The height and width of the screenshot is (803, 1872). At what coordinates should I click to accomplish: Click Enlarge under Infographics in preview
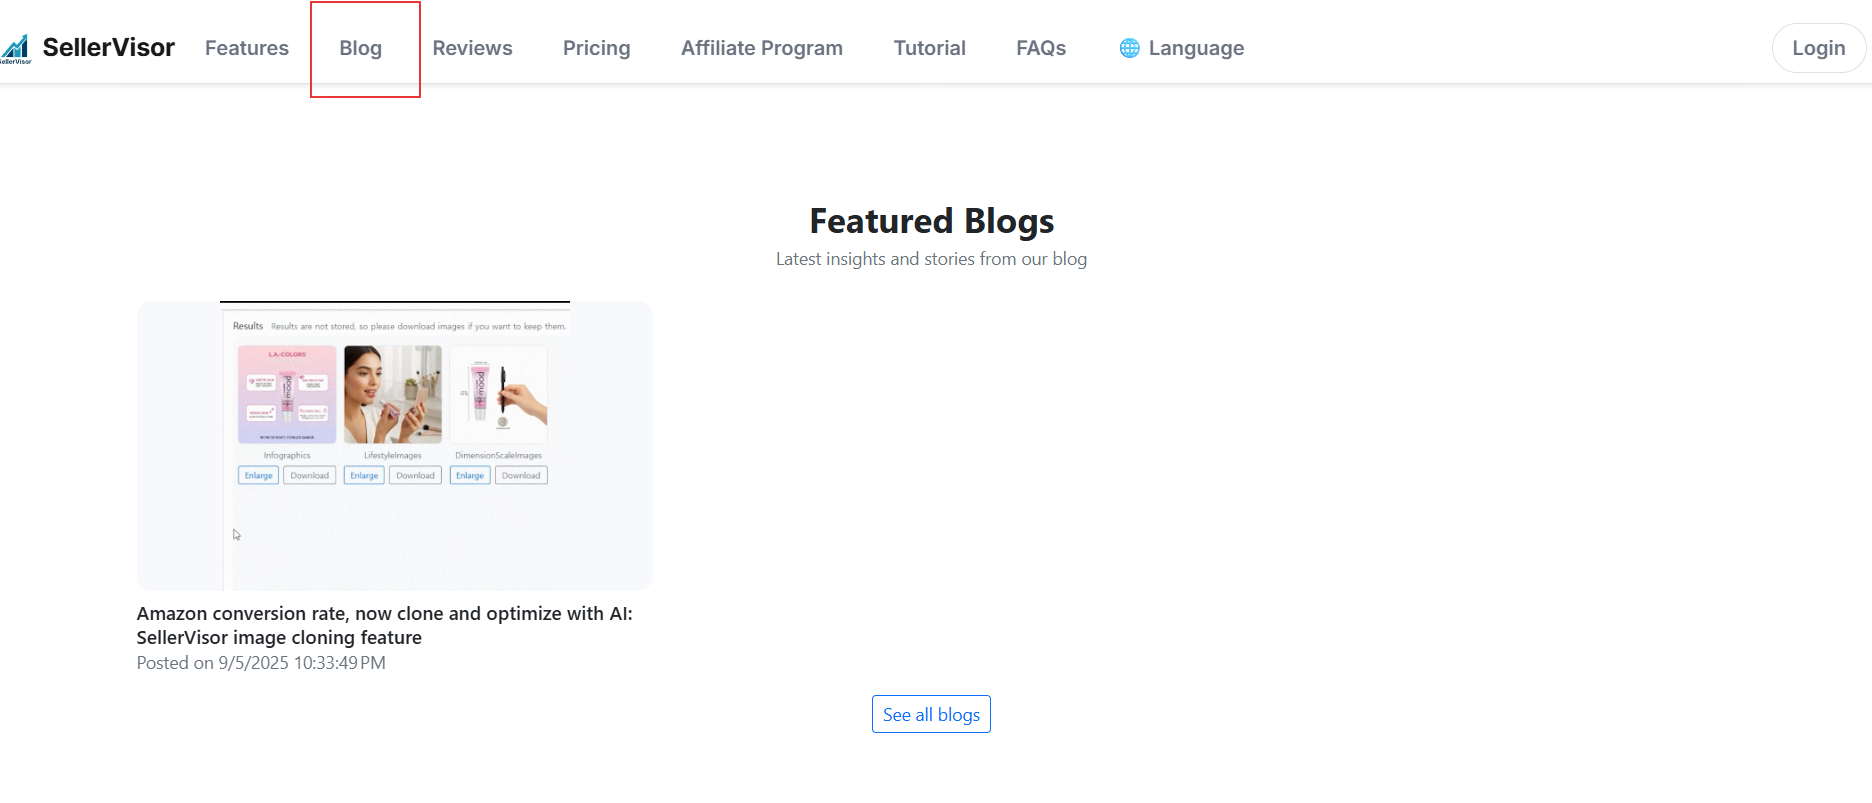(258, 476)
